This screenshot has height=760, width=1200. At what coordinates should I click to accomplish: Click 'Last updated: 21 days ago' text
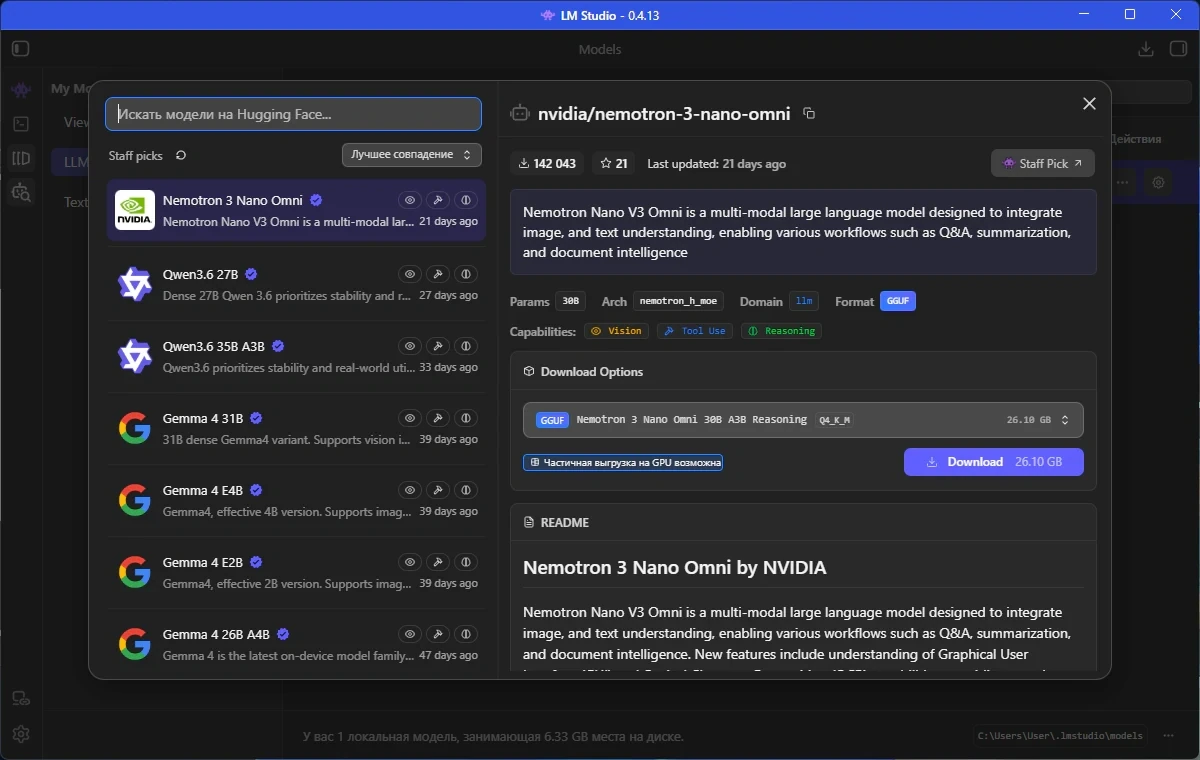pos(716,163)
